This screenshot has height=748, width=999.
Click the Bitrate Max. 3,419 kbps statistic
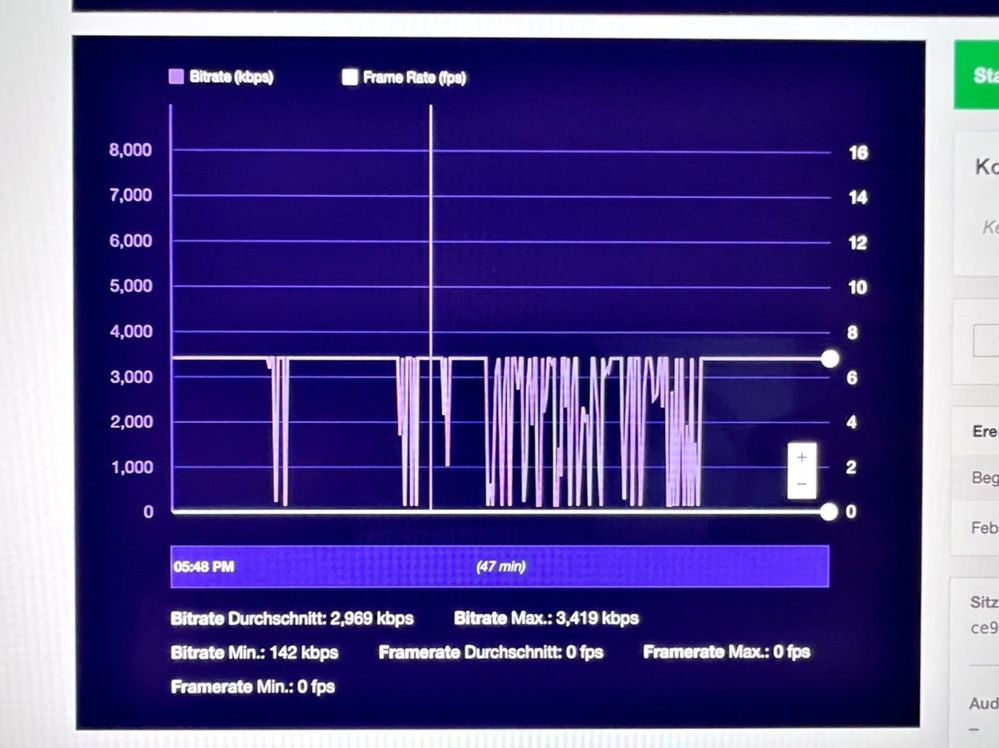pos(546,618)
